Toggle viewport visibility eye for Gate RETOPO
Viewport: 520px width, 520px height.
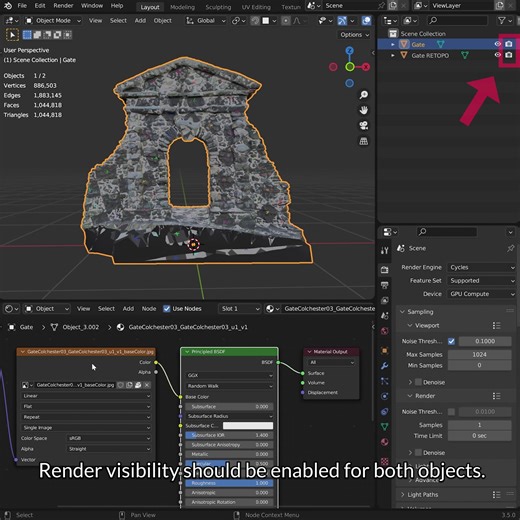pyautogui.click(x=497, y=55)
